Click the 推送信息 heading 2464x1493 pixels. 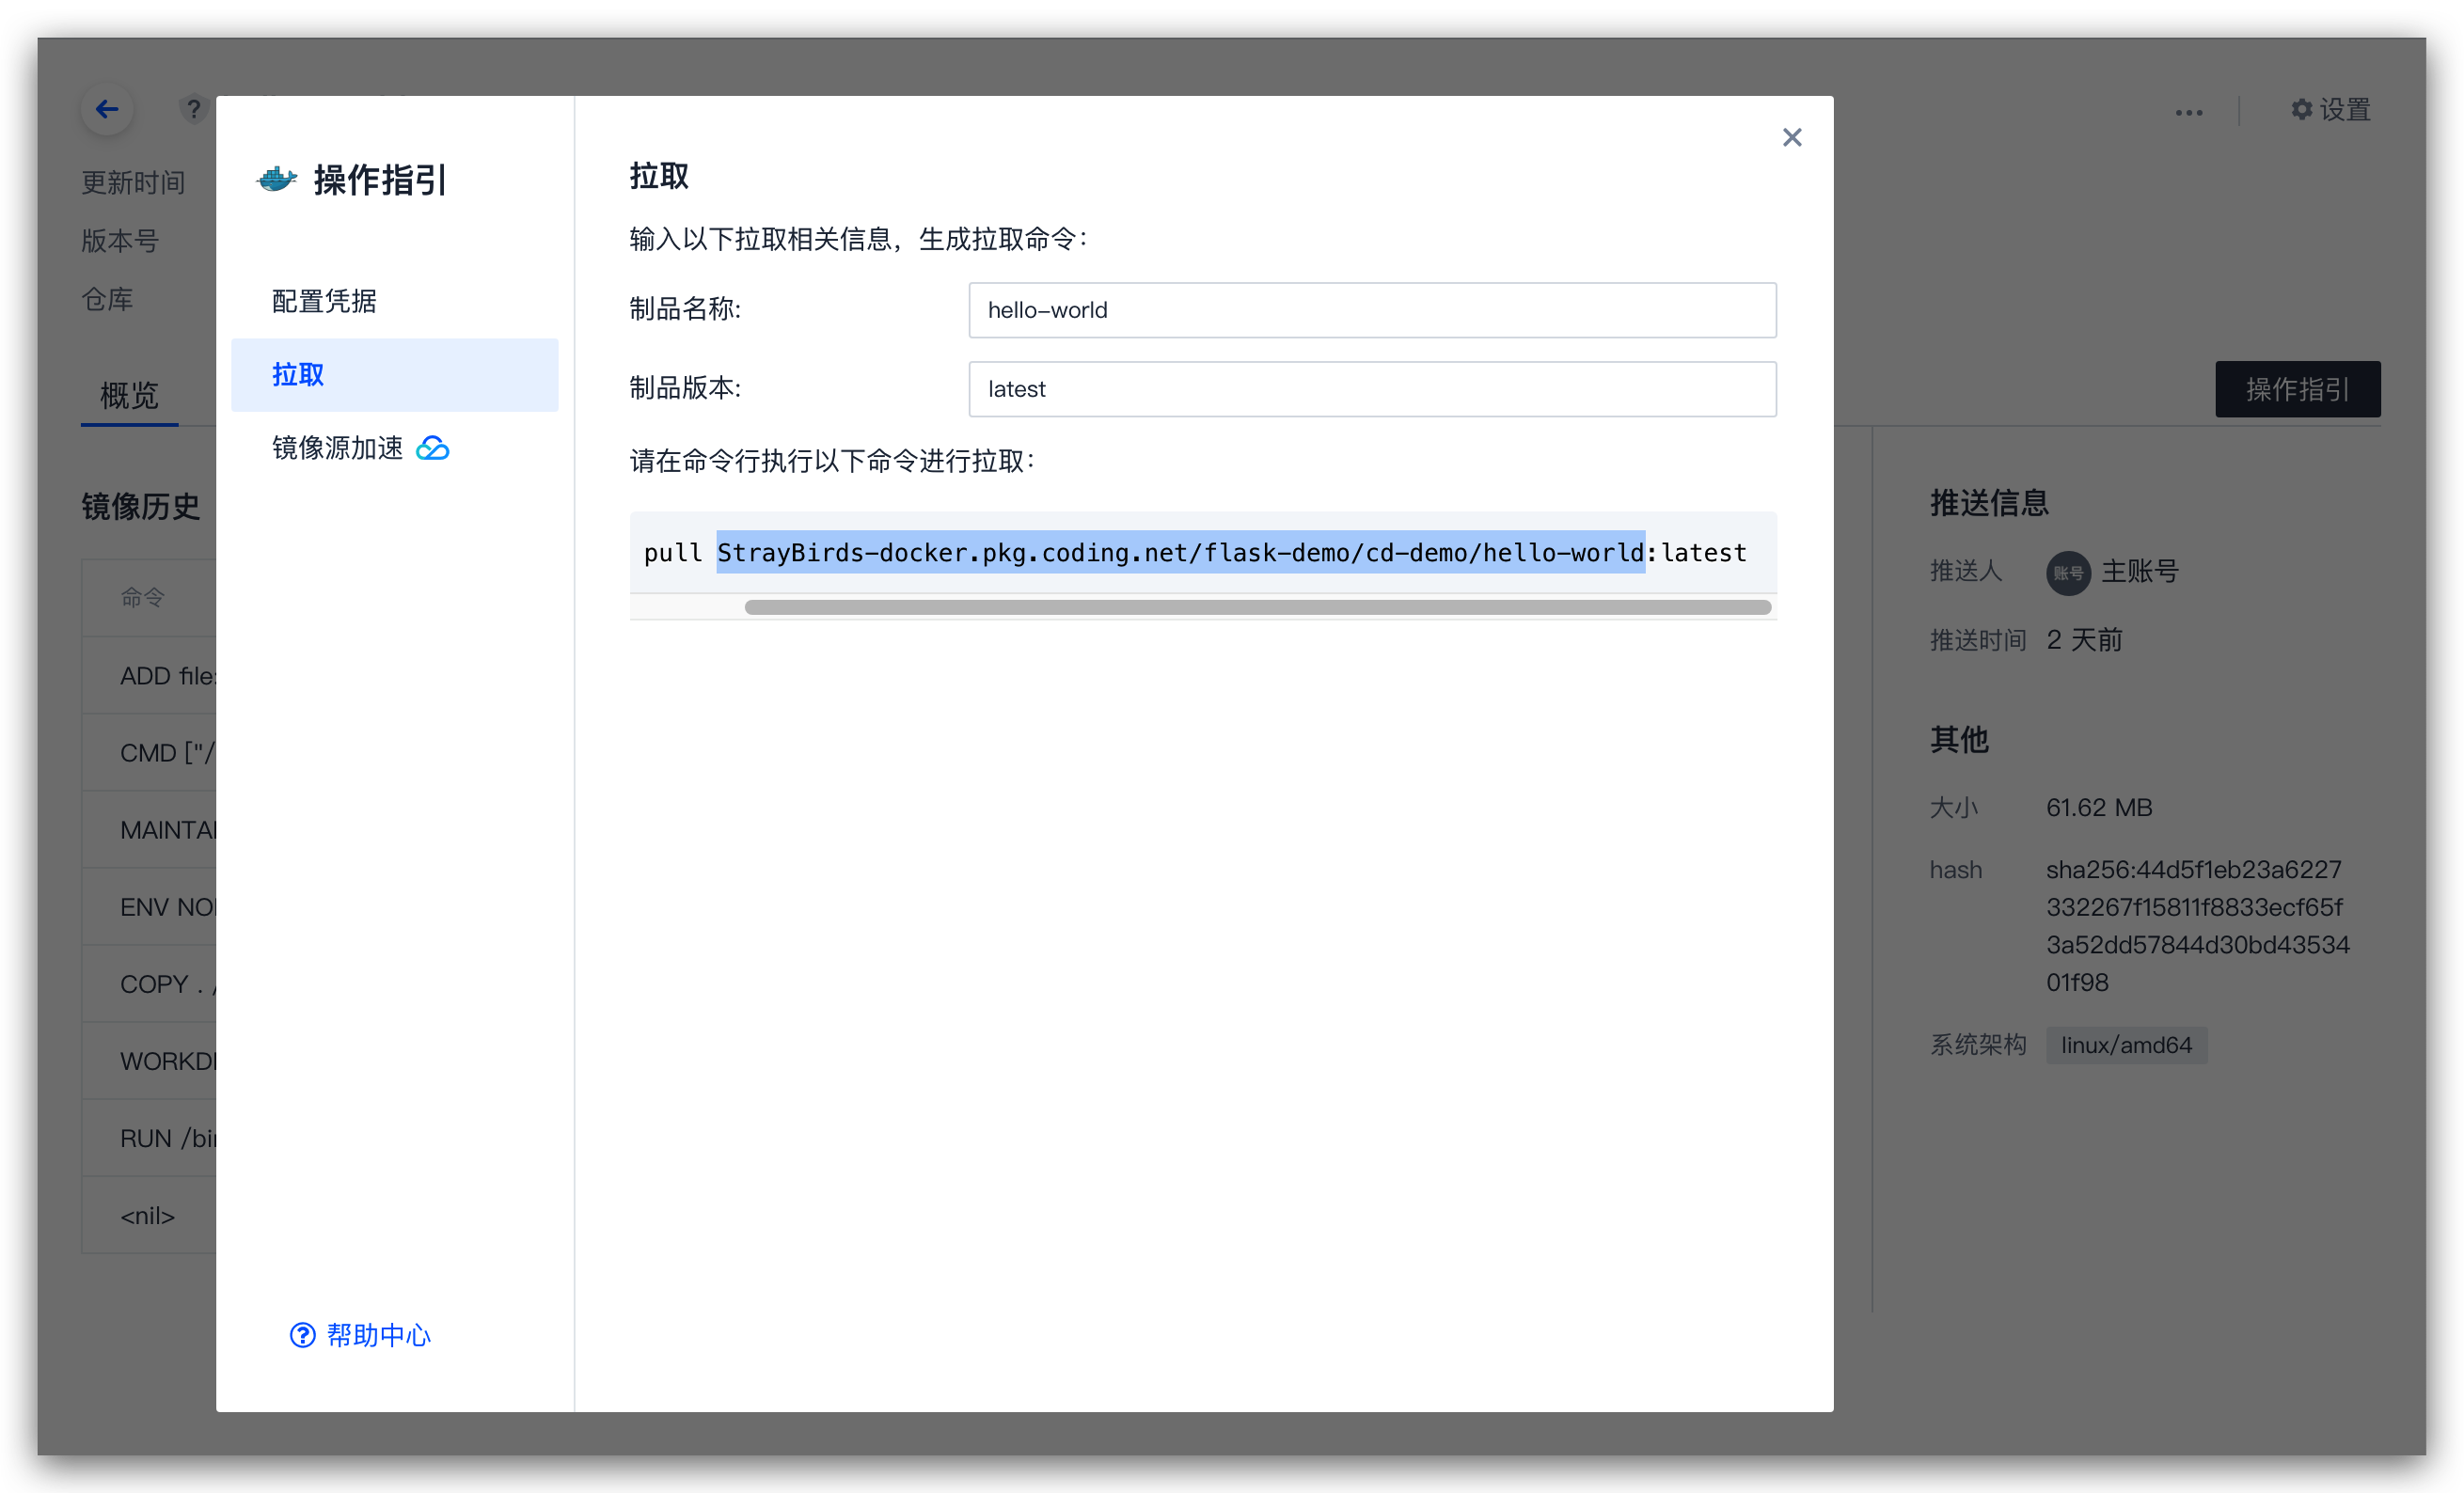1989,503
